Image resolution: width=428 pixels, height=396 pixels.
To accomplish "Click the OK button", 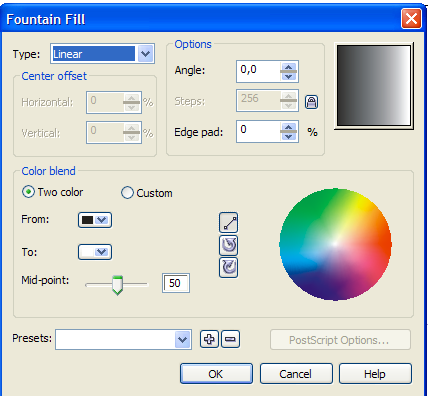I will 216,374.
